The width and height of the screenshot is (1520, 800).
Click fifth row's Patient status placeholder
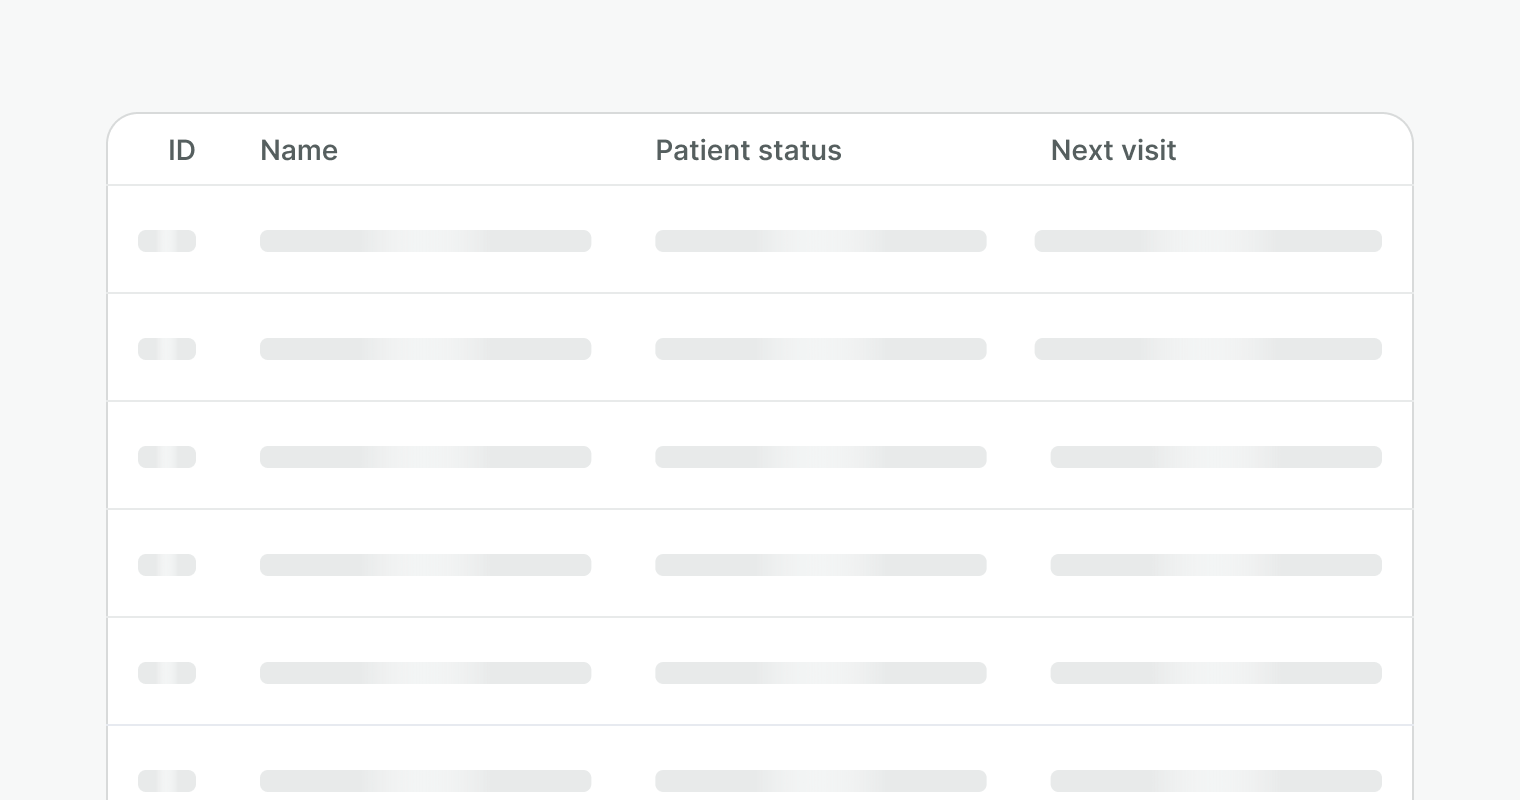pyautogui.click(x=820, y=673)
